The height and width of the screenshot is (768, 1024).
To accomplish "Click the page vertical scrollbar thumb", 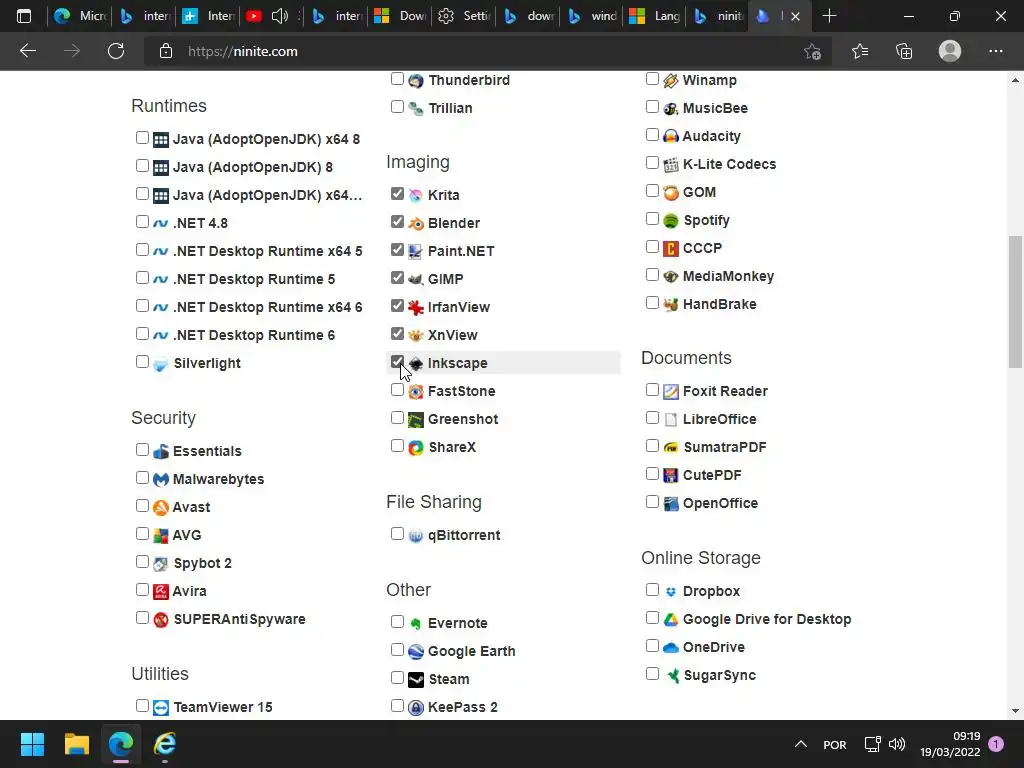I will (1015, 302).
